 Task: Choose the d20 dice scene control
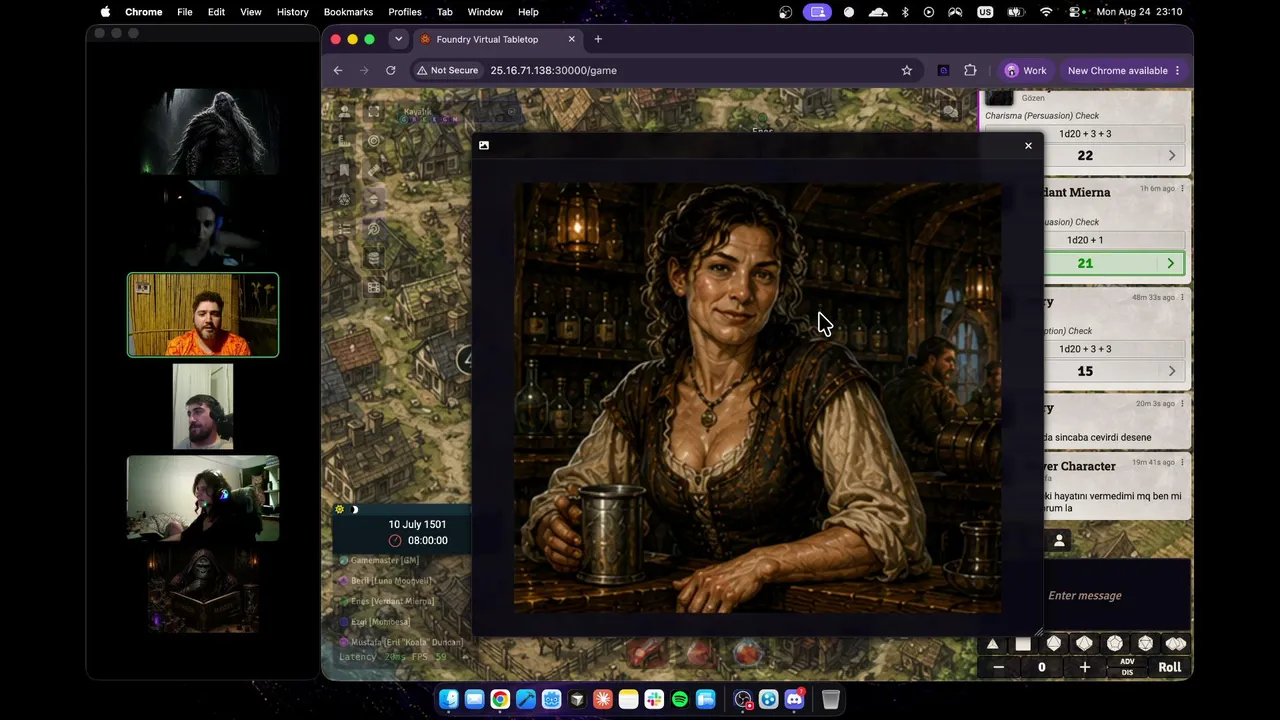point(345,199)
